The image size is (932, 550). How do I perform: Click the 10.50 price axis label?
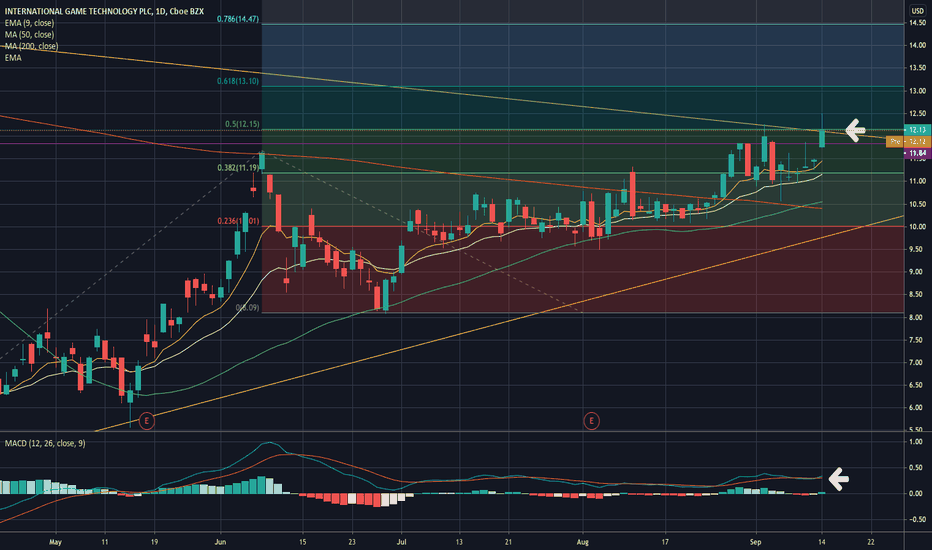pos(917,204)
